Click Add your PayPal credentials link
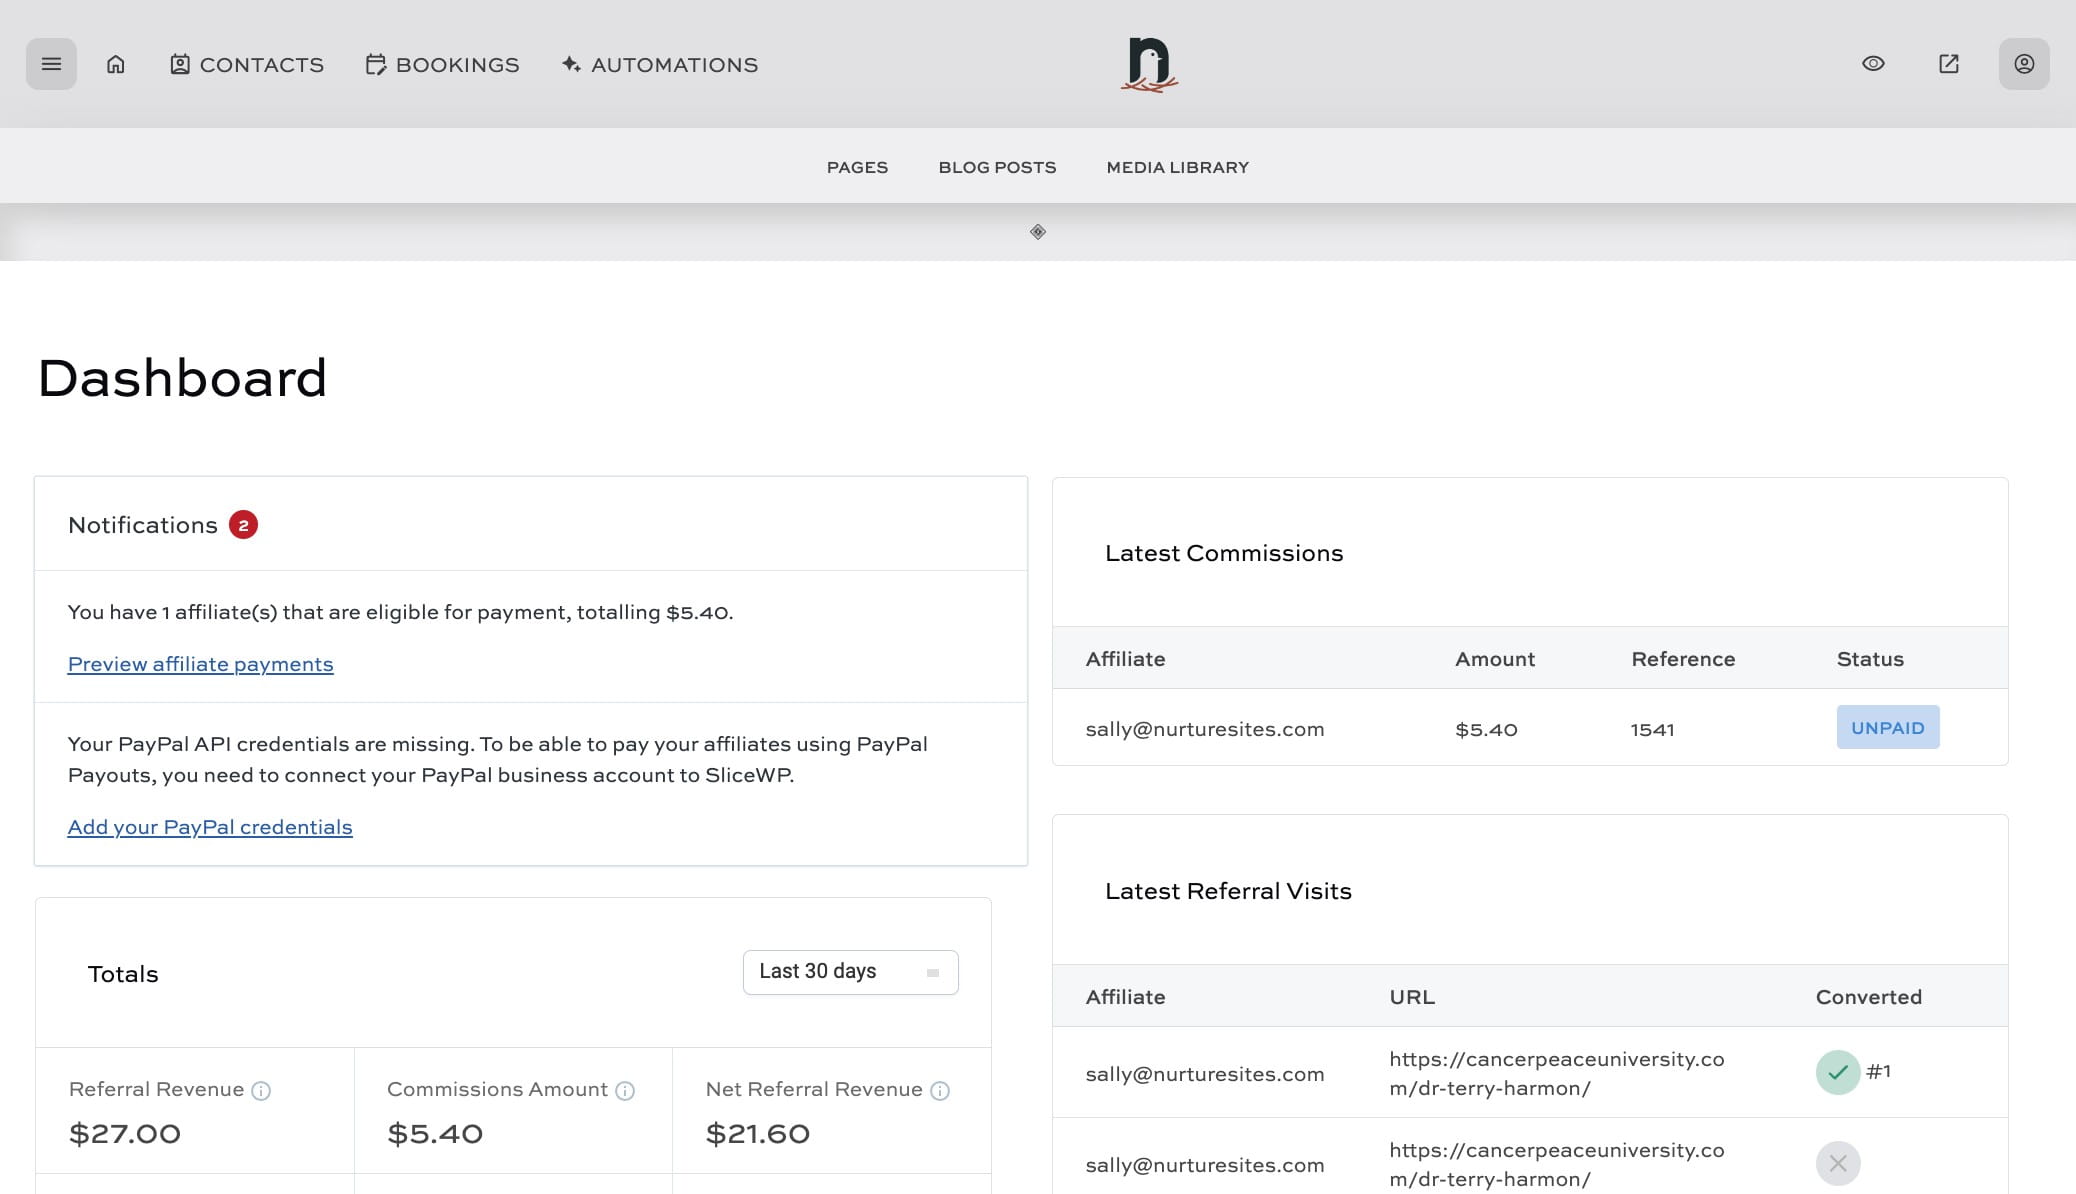This screenshot has width=2076, height=1194. tap(210, 828)
